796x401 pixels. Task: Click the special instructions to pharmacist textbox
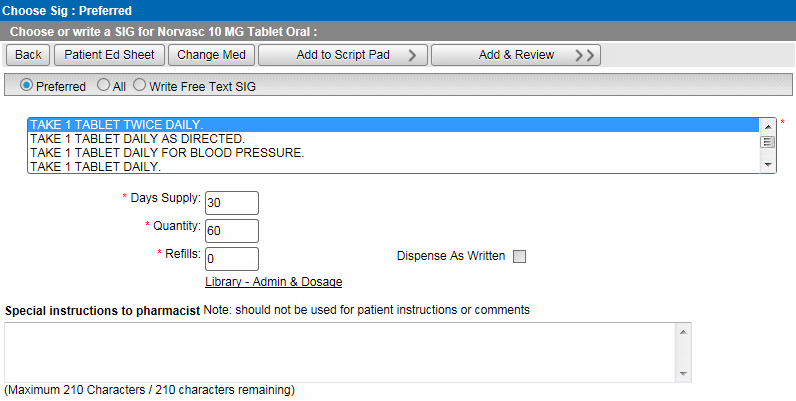(340, 352)
